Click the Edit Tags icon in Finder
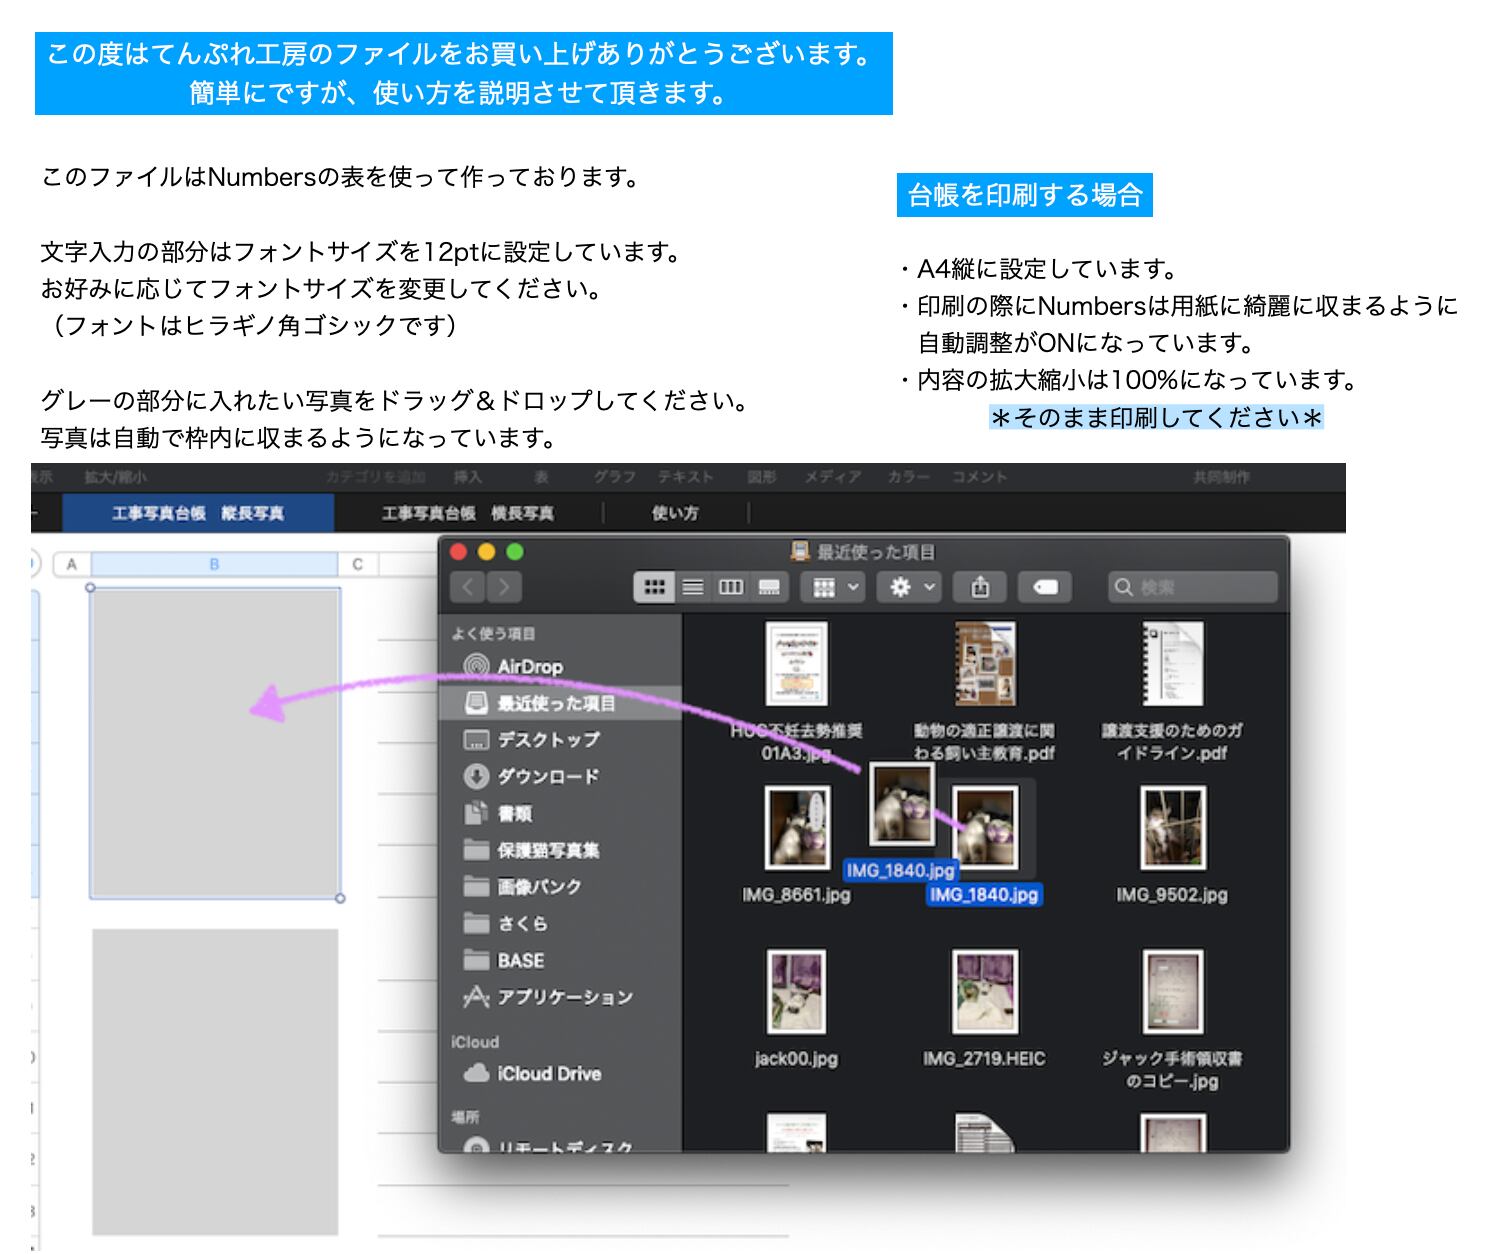 click(1045, 587)
